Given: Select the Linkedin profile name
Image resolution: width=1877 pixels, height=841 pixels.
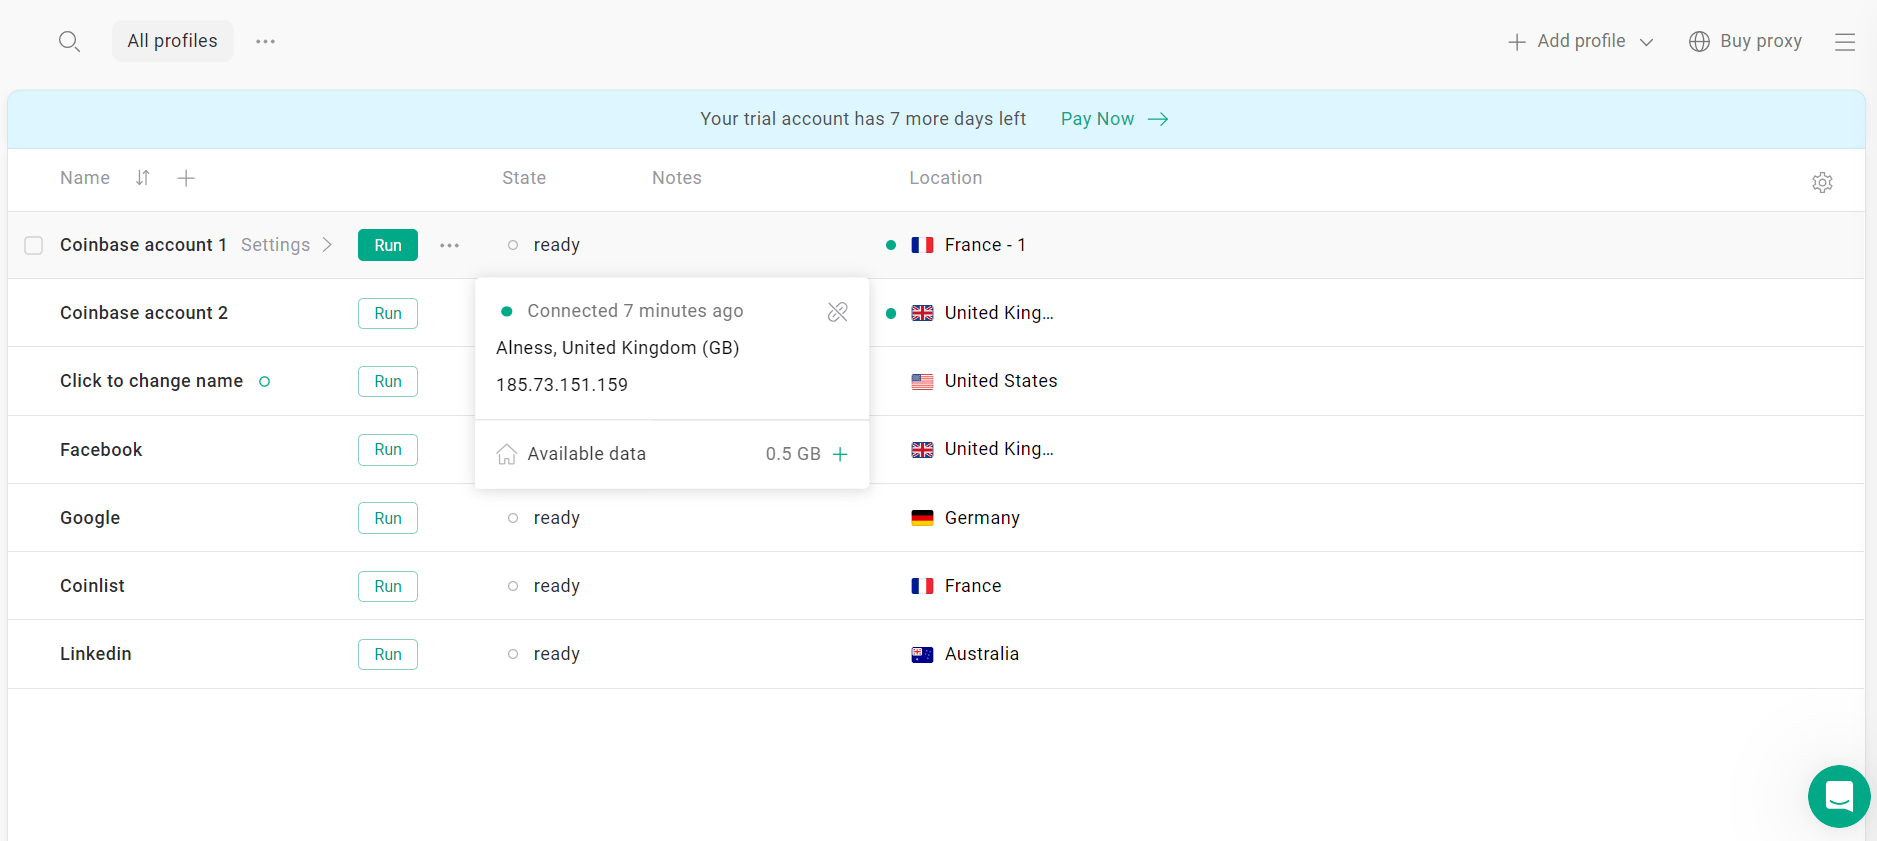Looking at the screenshot, I should [x=96, y=654].
